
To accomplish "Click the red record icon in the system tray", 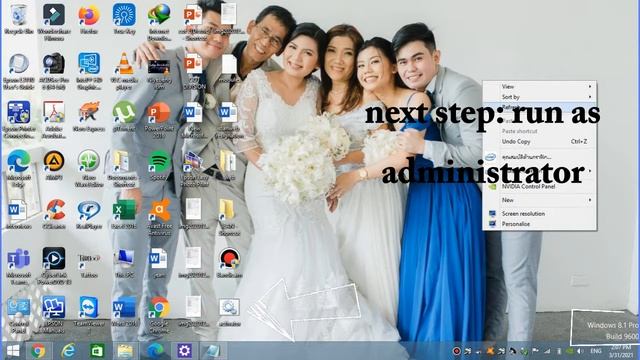I will [x=456, y=351].
